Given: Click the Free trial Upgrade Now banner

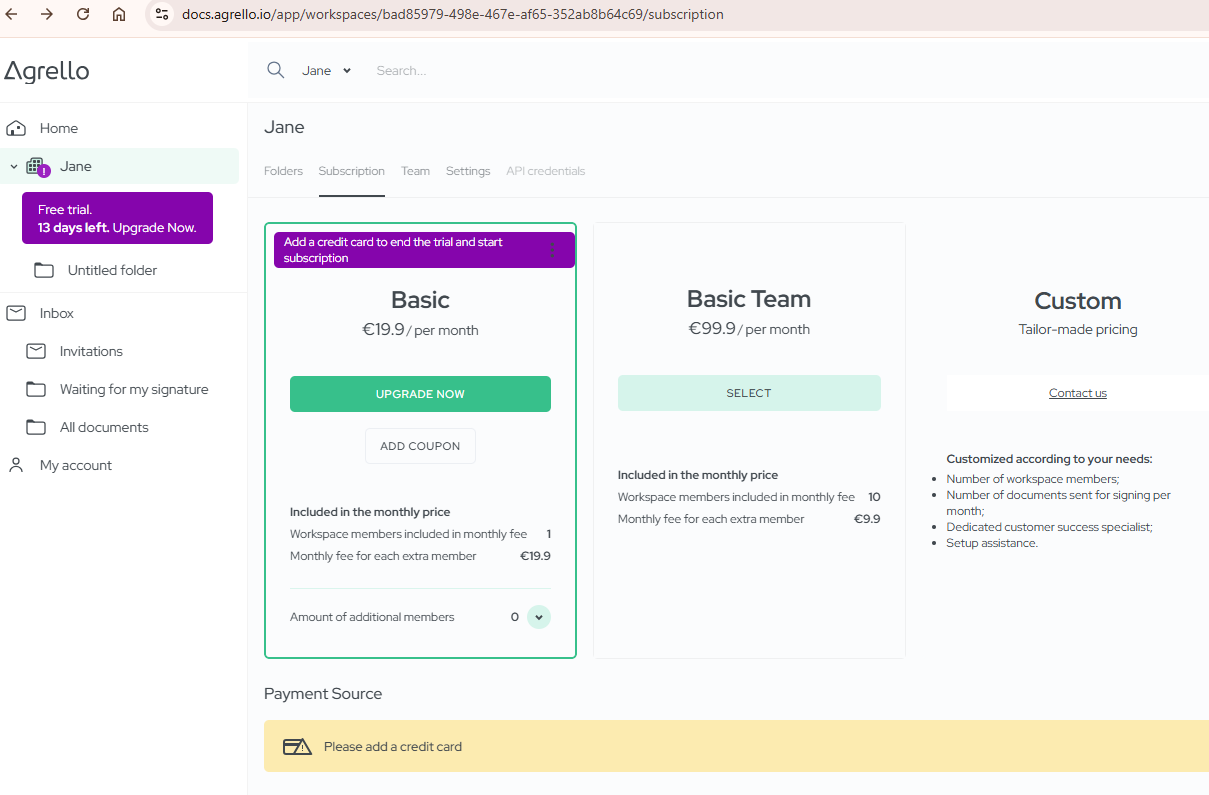Looking at the screenshot, I should 117,218.
